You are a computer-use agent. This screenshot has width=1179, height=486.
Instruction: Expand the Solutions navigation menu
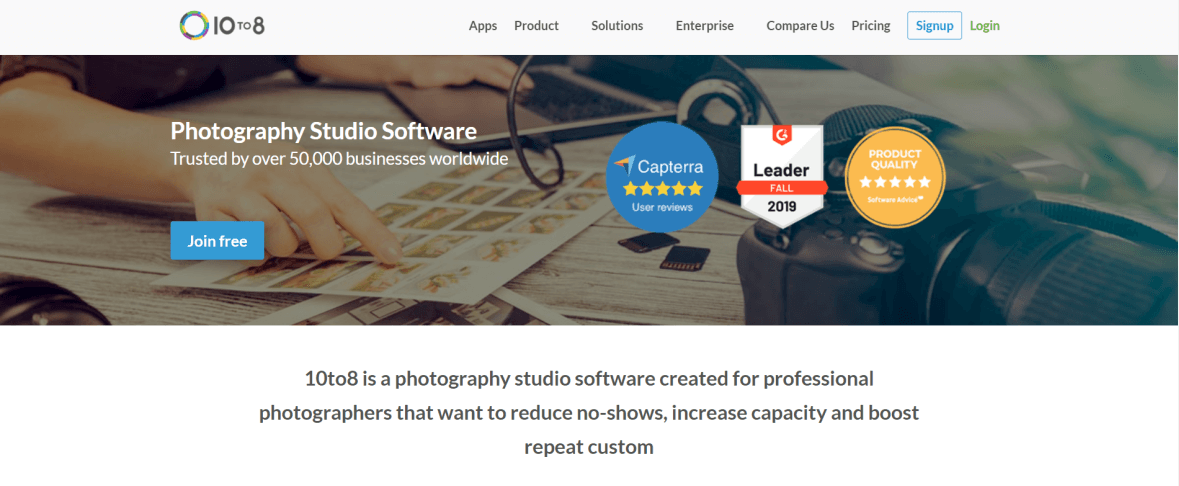617,26
